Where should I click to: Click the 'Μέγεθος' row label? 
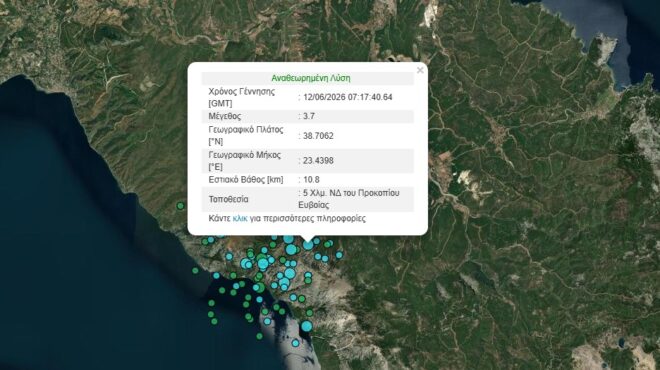tap(225, 116)
